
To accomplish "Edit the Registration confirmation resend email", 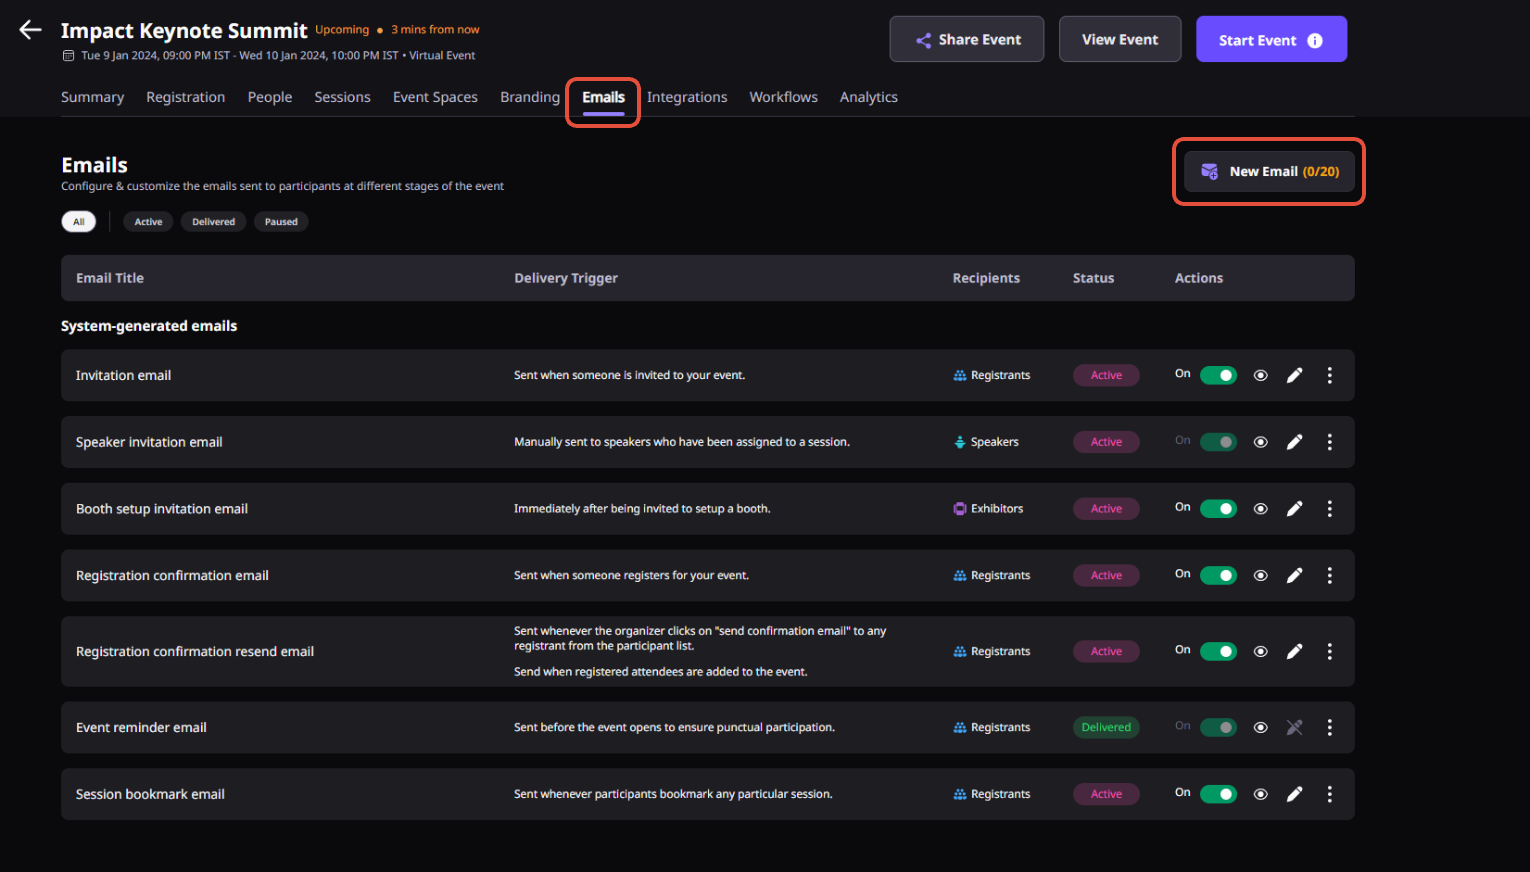I will [1294, 651].
